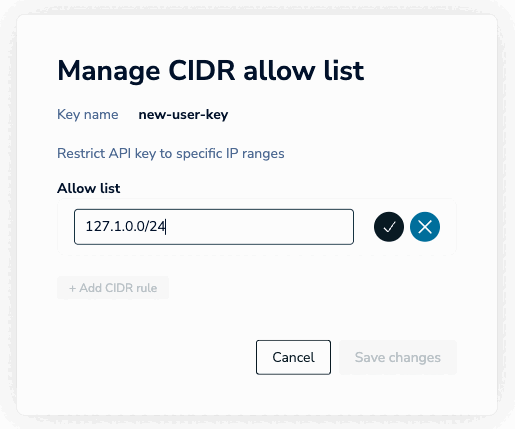Click empty space inside the CIDR input box
Screen dimensions: 515x429
click(x=260, y=227)
